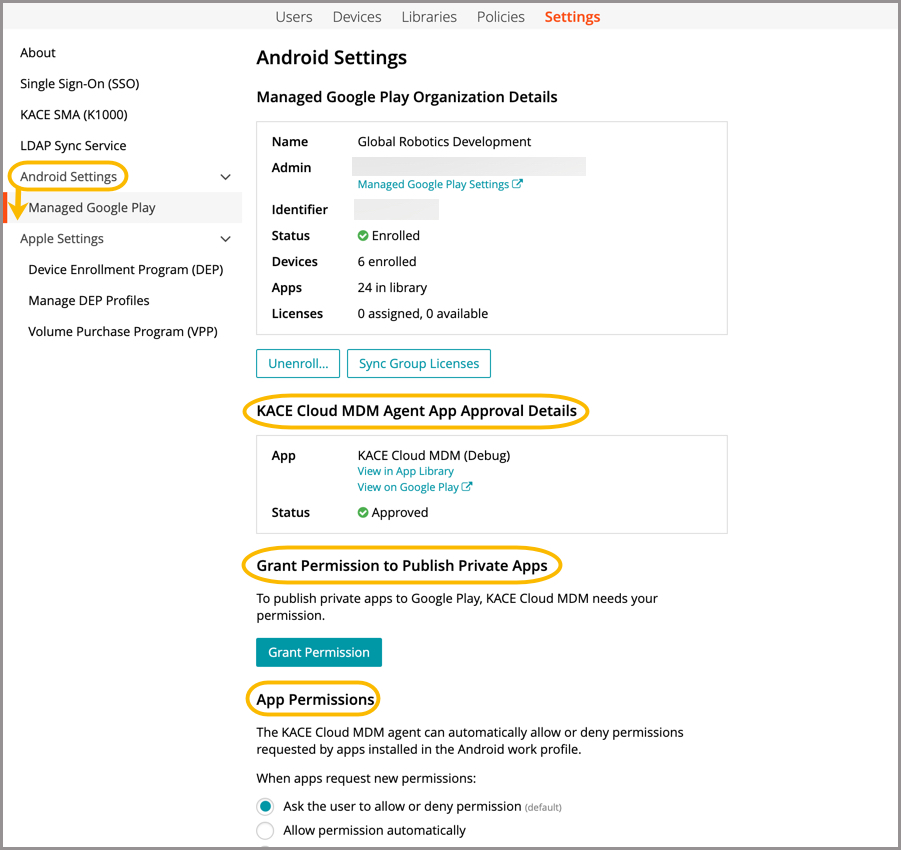
Task: Collapse the Android Settings chevron
Action: click(225, 177)
